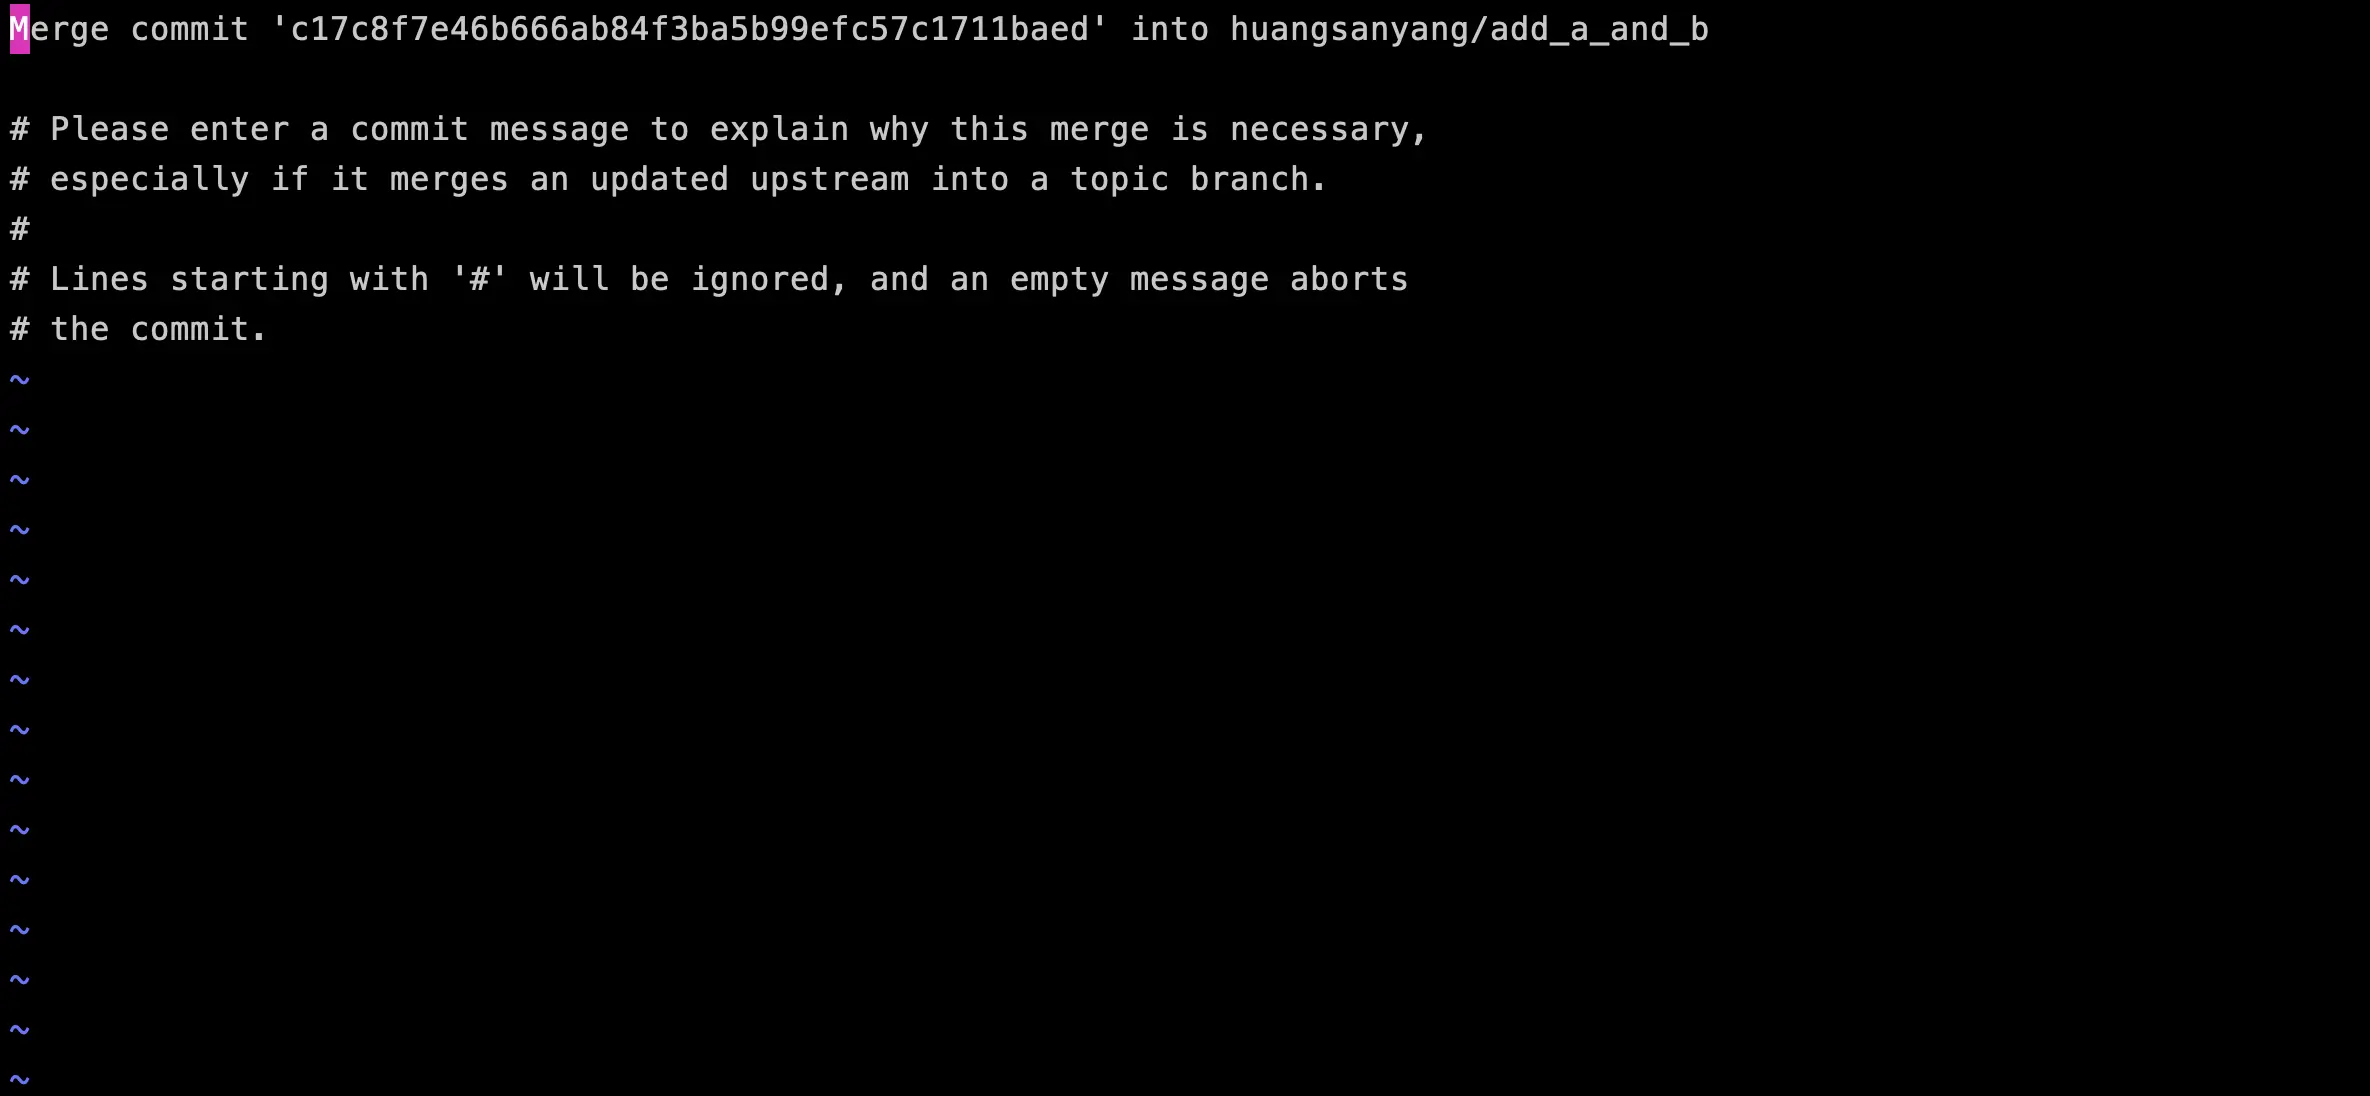
Task: Click the word 'ignored,' in comment
Action: click(x=770, y=279)
